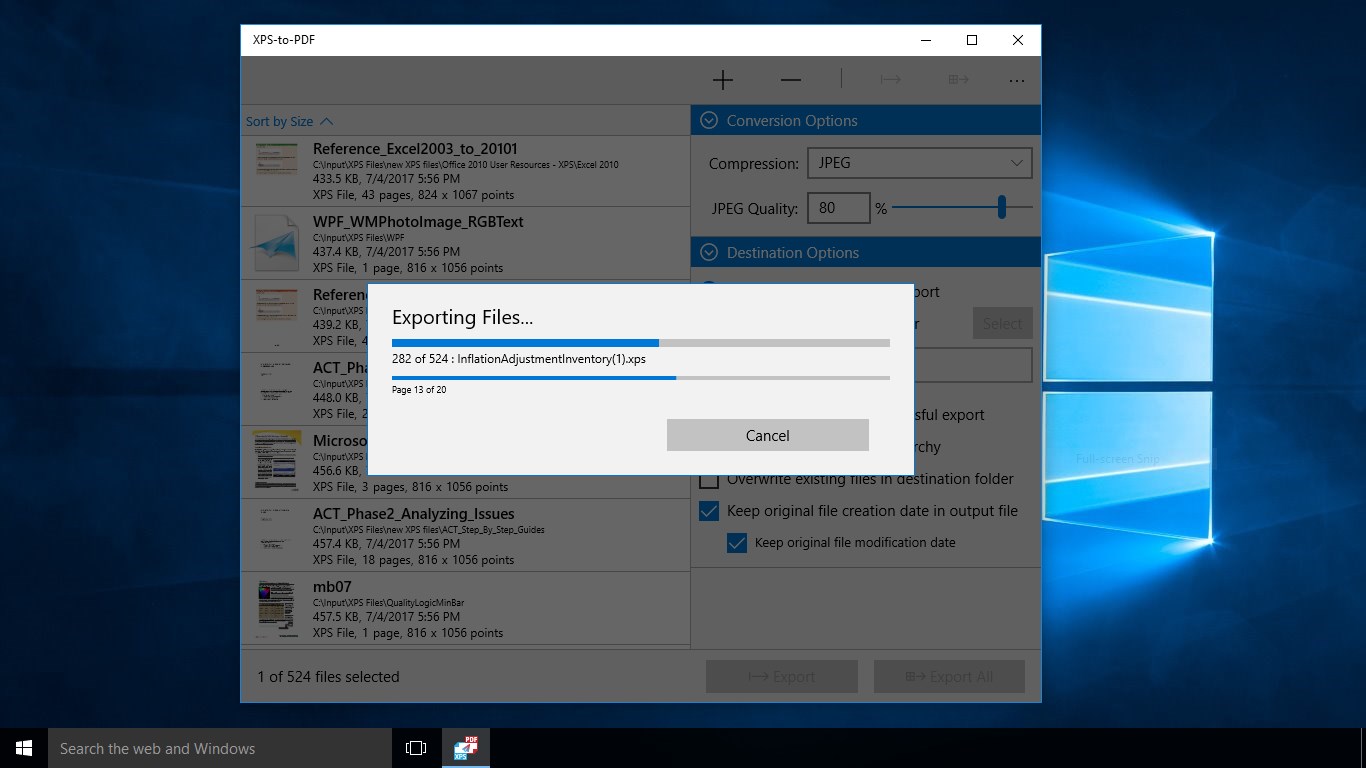Open the three-dot more options menu
1366x768 pixels.
pyautogui.click(x=1017, y=81)
